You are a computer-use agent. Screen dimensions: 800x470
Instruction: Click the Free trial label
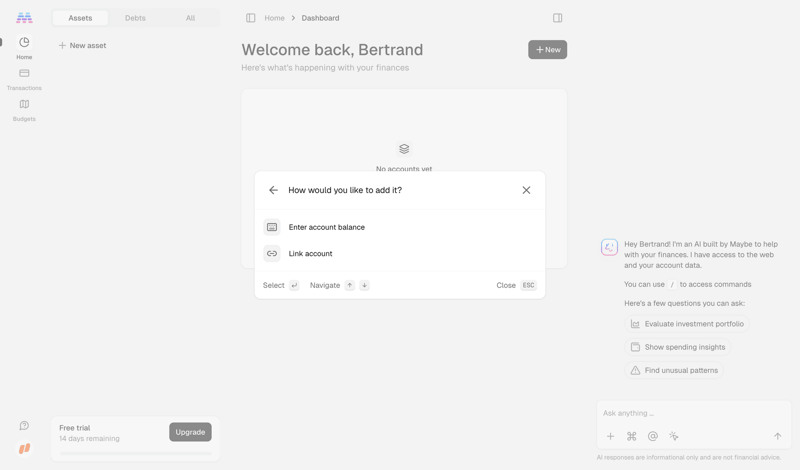click(x=74, y=428)
